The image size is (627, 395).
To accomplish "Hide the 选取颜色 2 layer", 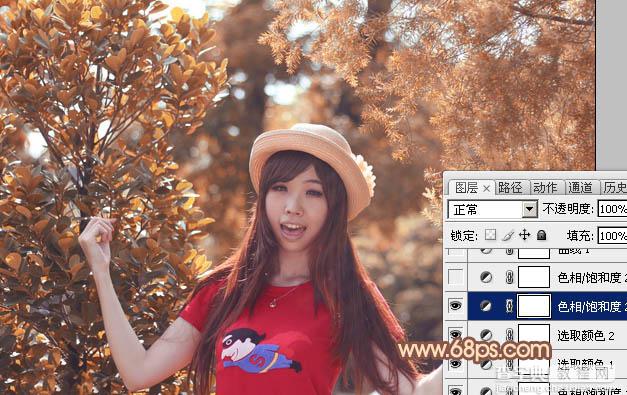I will (455, 335).
